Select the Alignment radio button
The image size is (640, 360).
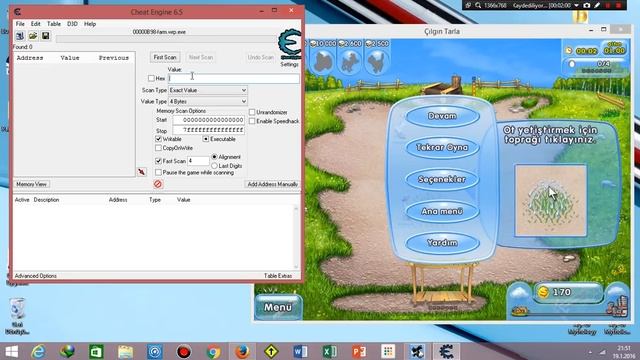point(214,157)
